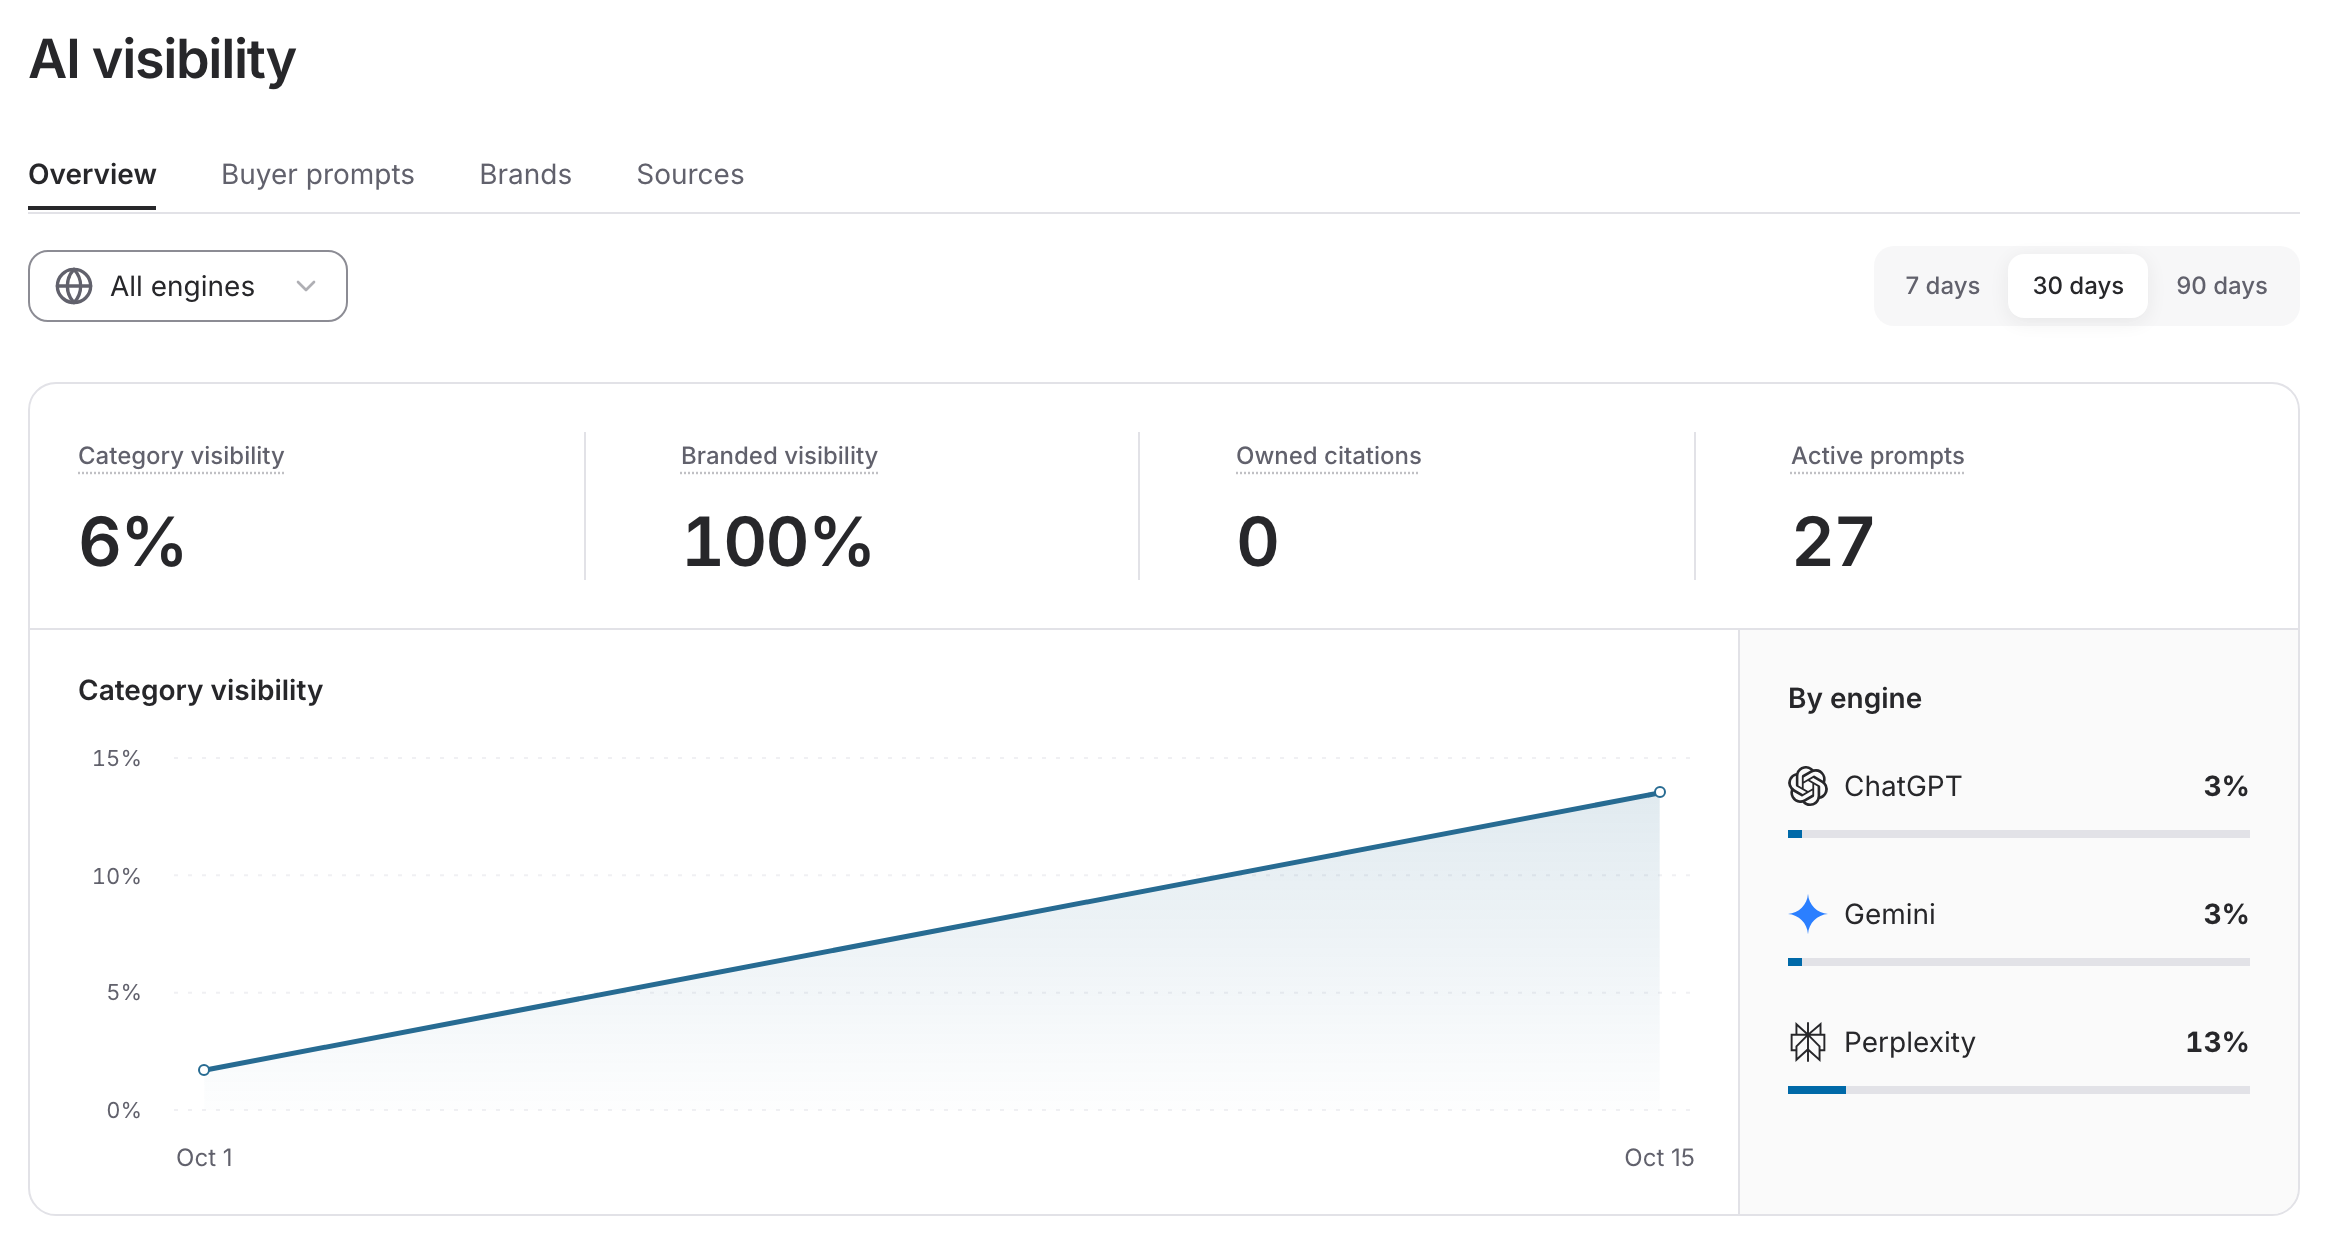Click the Branded visibility metric label
The image size is (2340, 1240).
779,456
